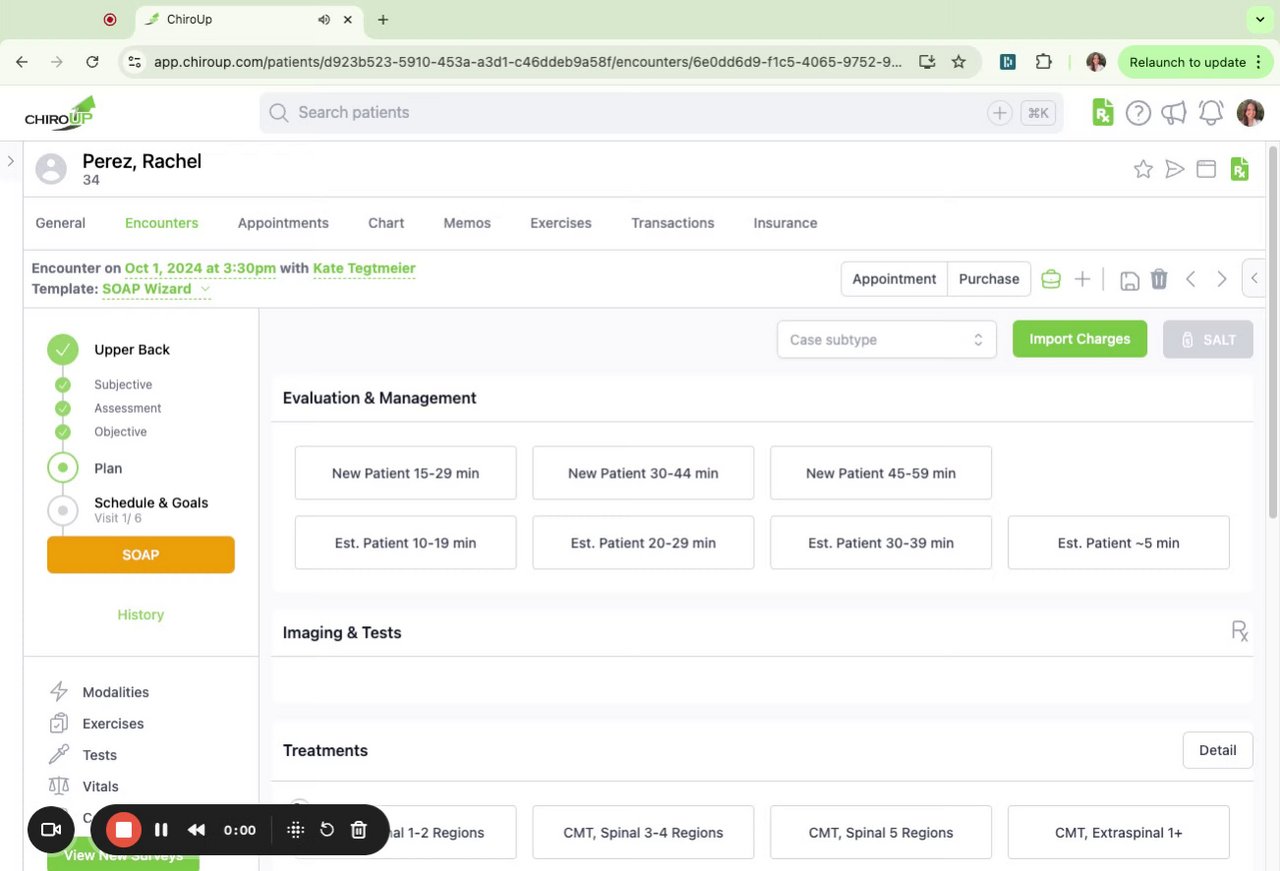Open the General tab
1280x871 pixels.
(60, 223)
